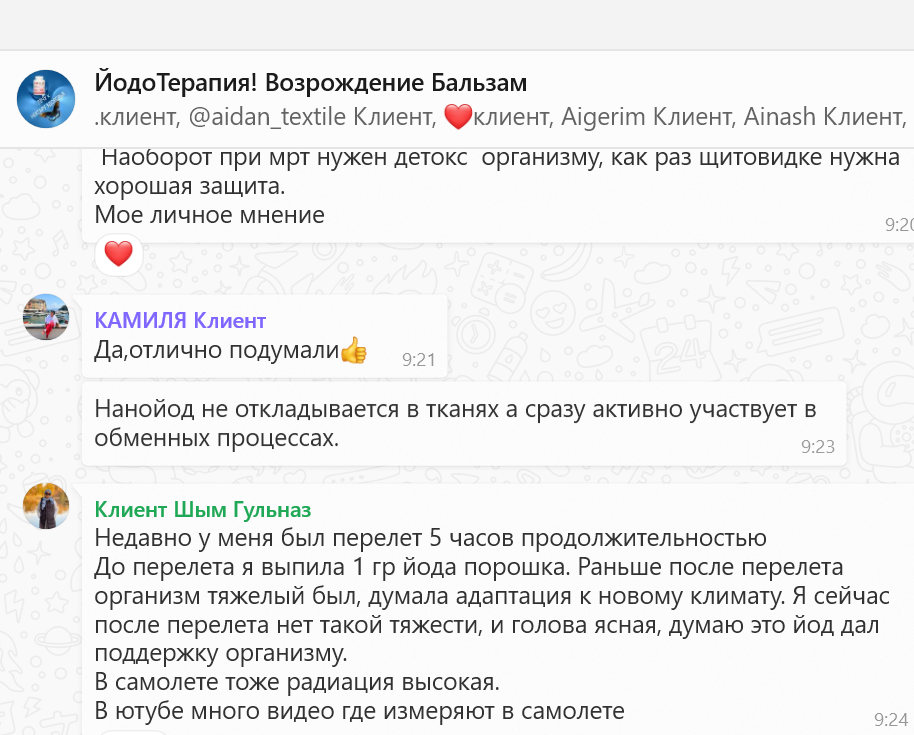Select the 'Да,отлично подумали' message text
Screen dimensions: 914x735
[x=217, y=351]
